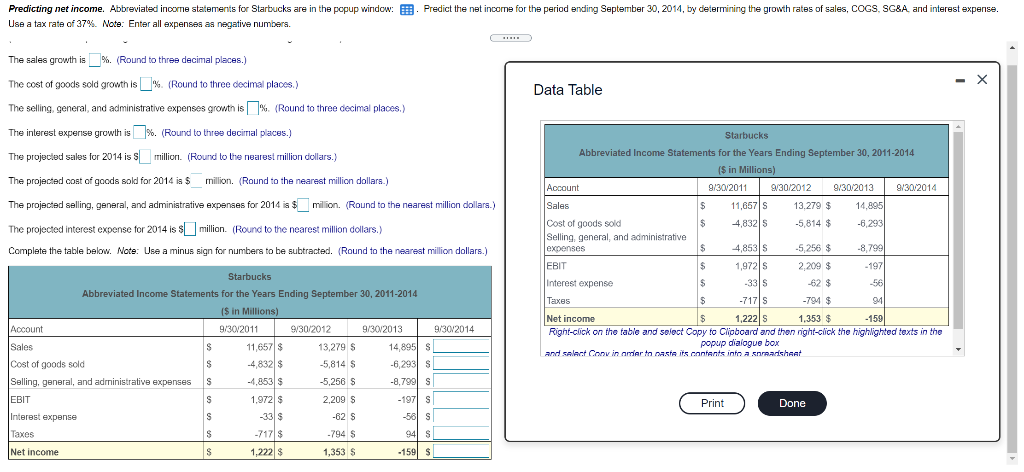Click the projected 2014 sales input
Screen dimensions: 1024x472
[x=146, y=157]
